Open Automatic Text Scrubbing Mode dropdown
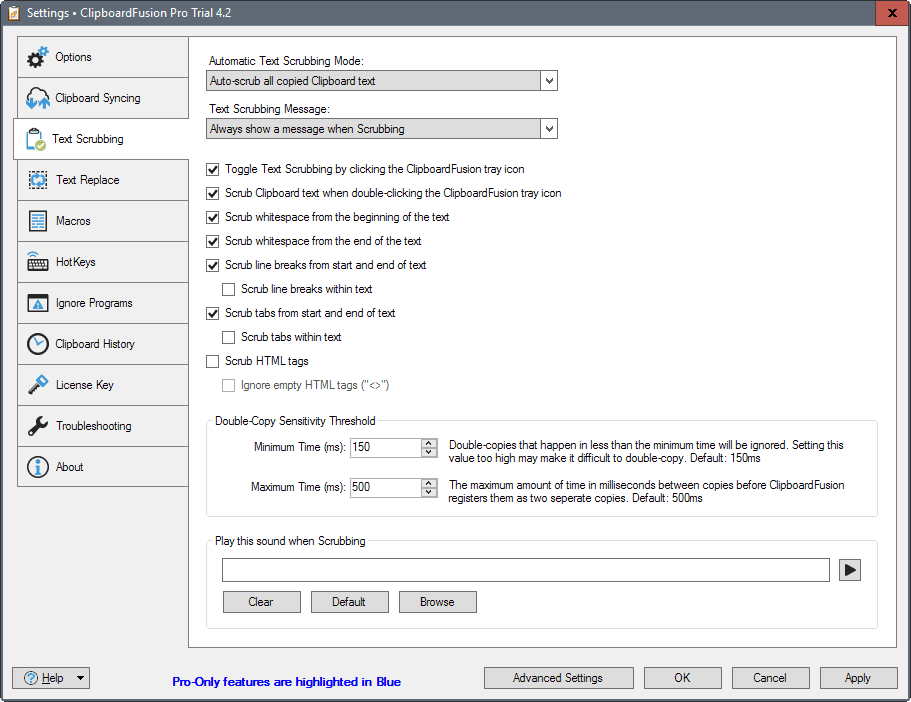 (x=548, y=81)
